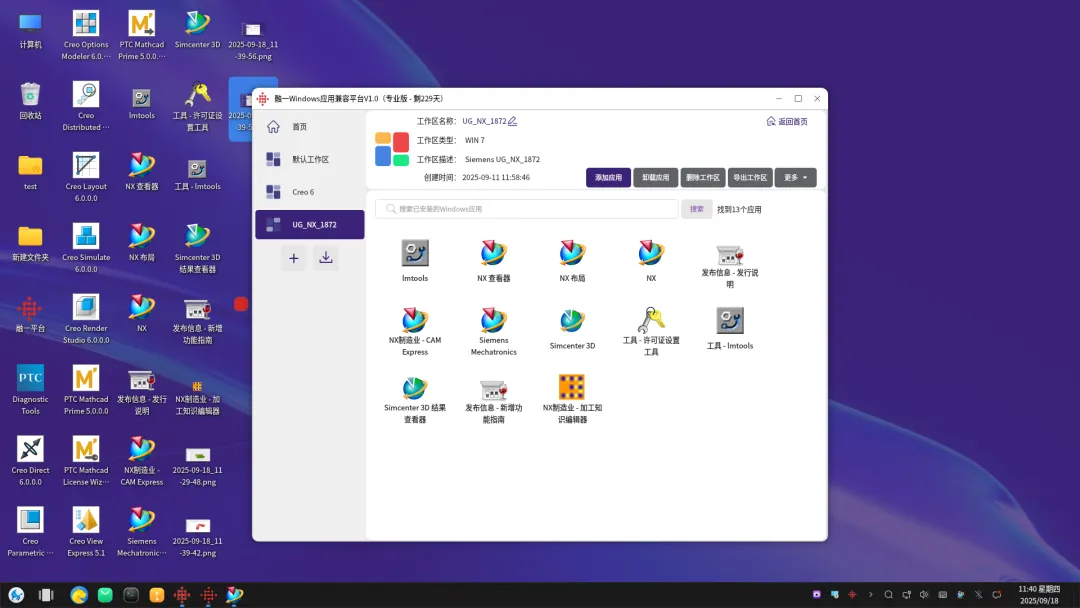1080x608 pixels.
Task: Launch Simcenter 3D from the workspace grid
Action: (x=572, y=330)
